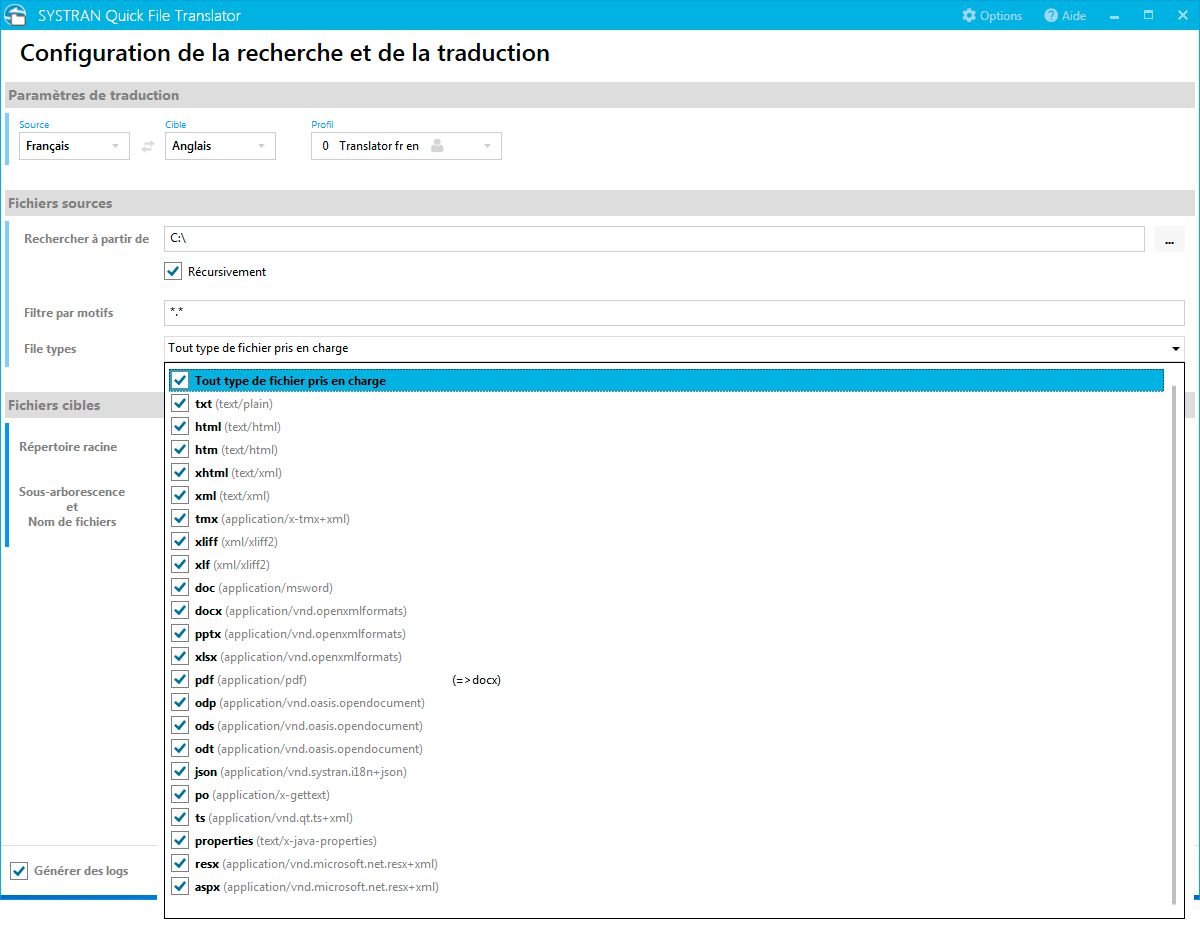Uncheck the odt file type
The height and width of the screenshot is (950, 1200).
[180, 749]
